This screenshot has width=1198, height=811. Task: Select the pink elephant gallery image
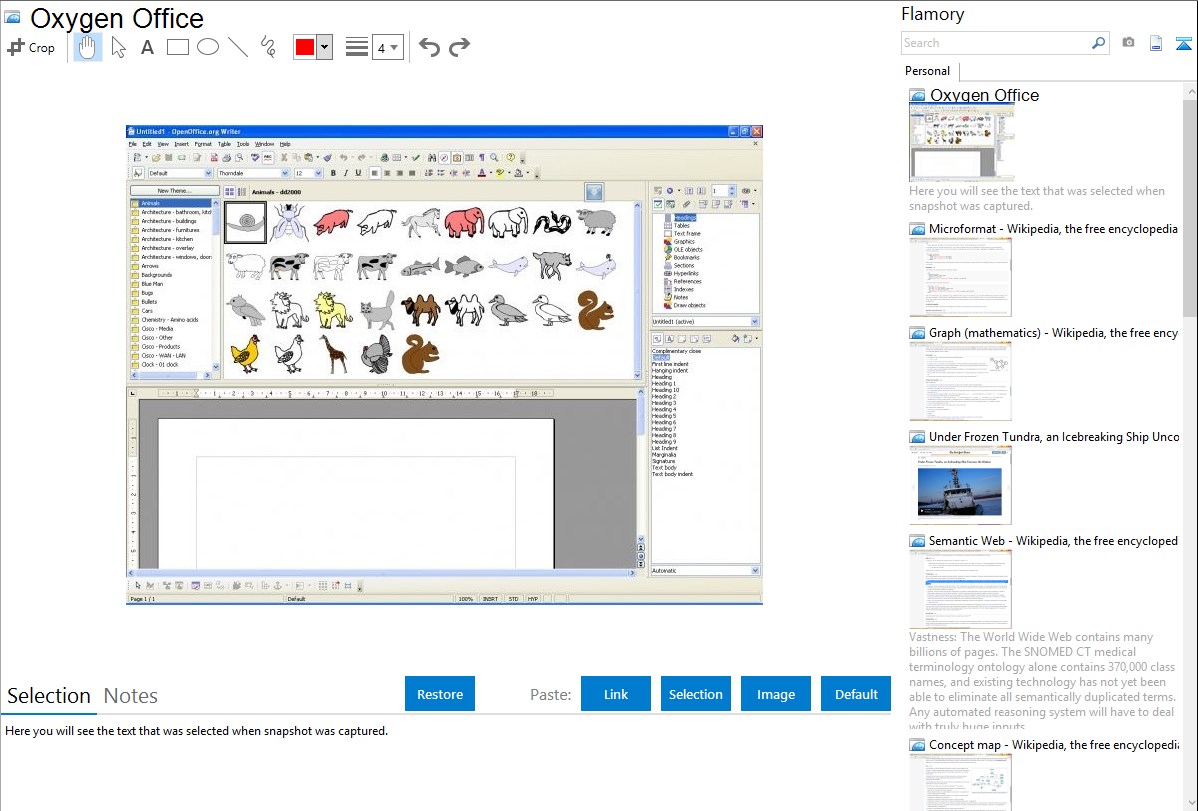[464, 222]
